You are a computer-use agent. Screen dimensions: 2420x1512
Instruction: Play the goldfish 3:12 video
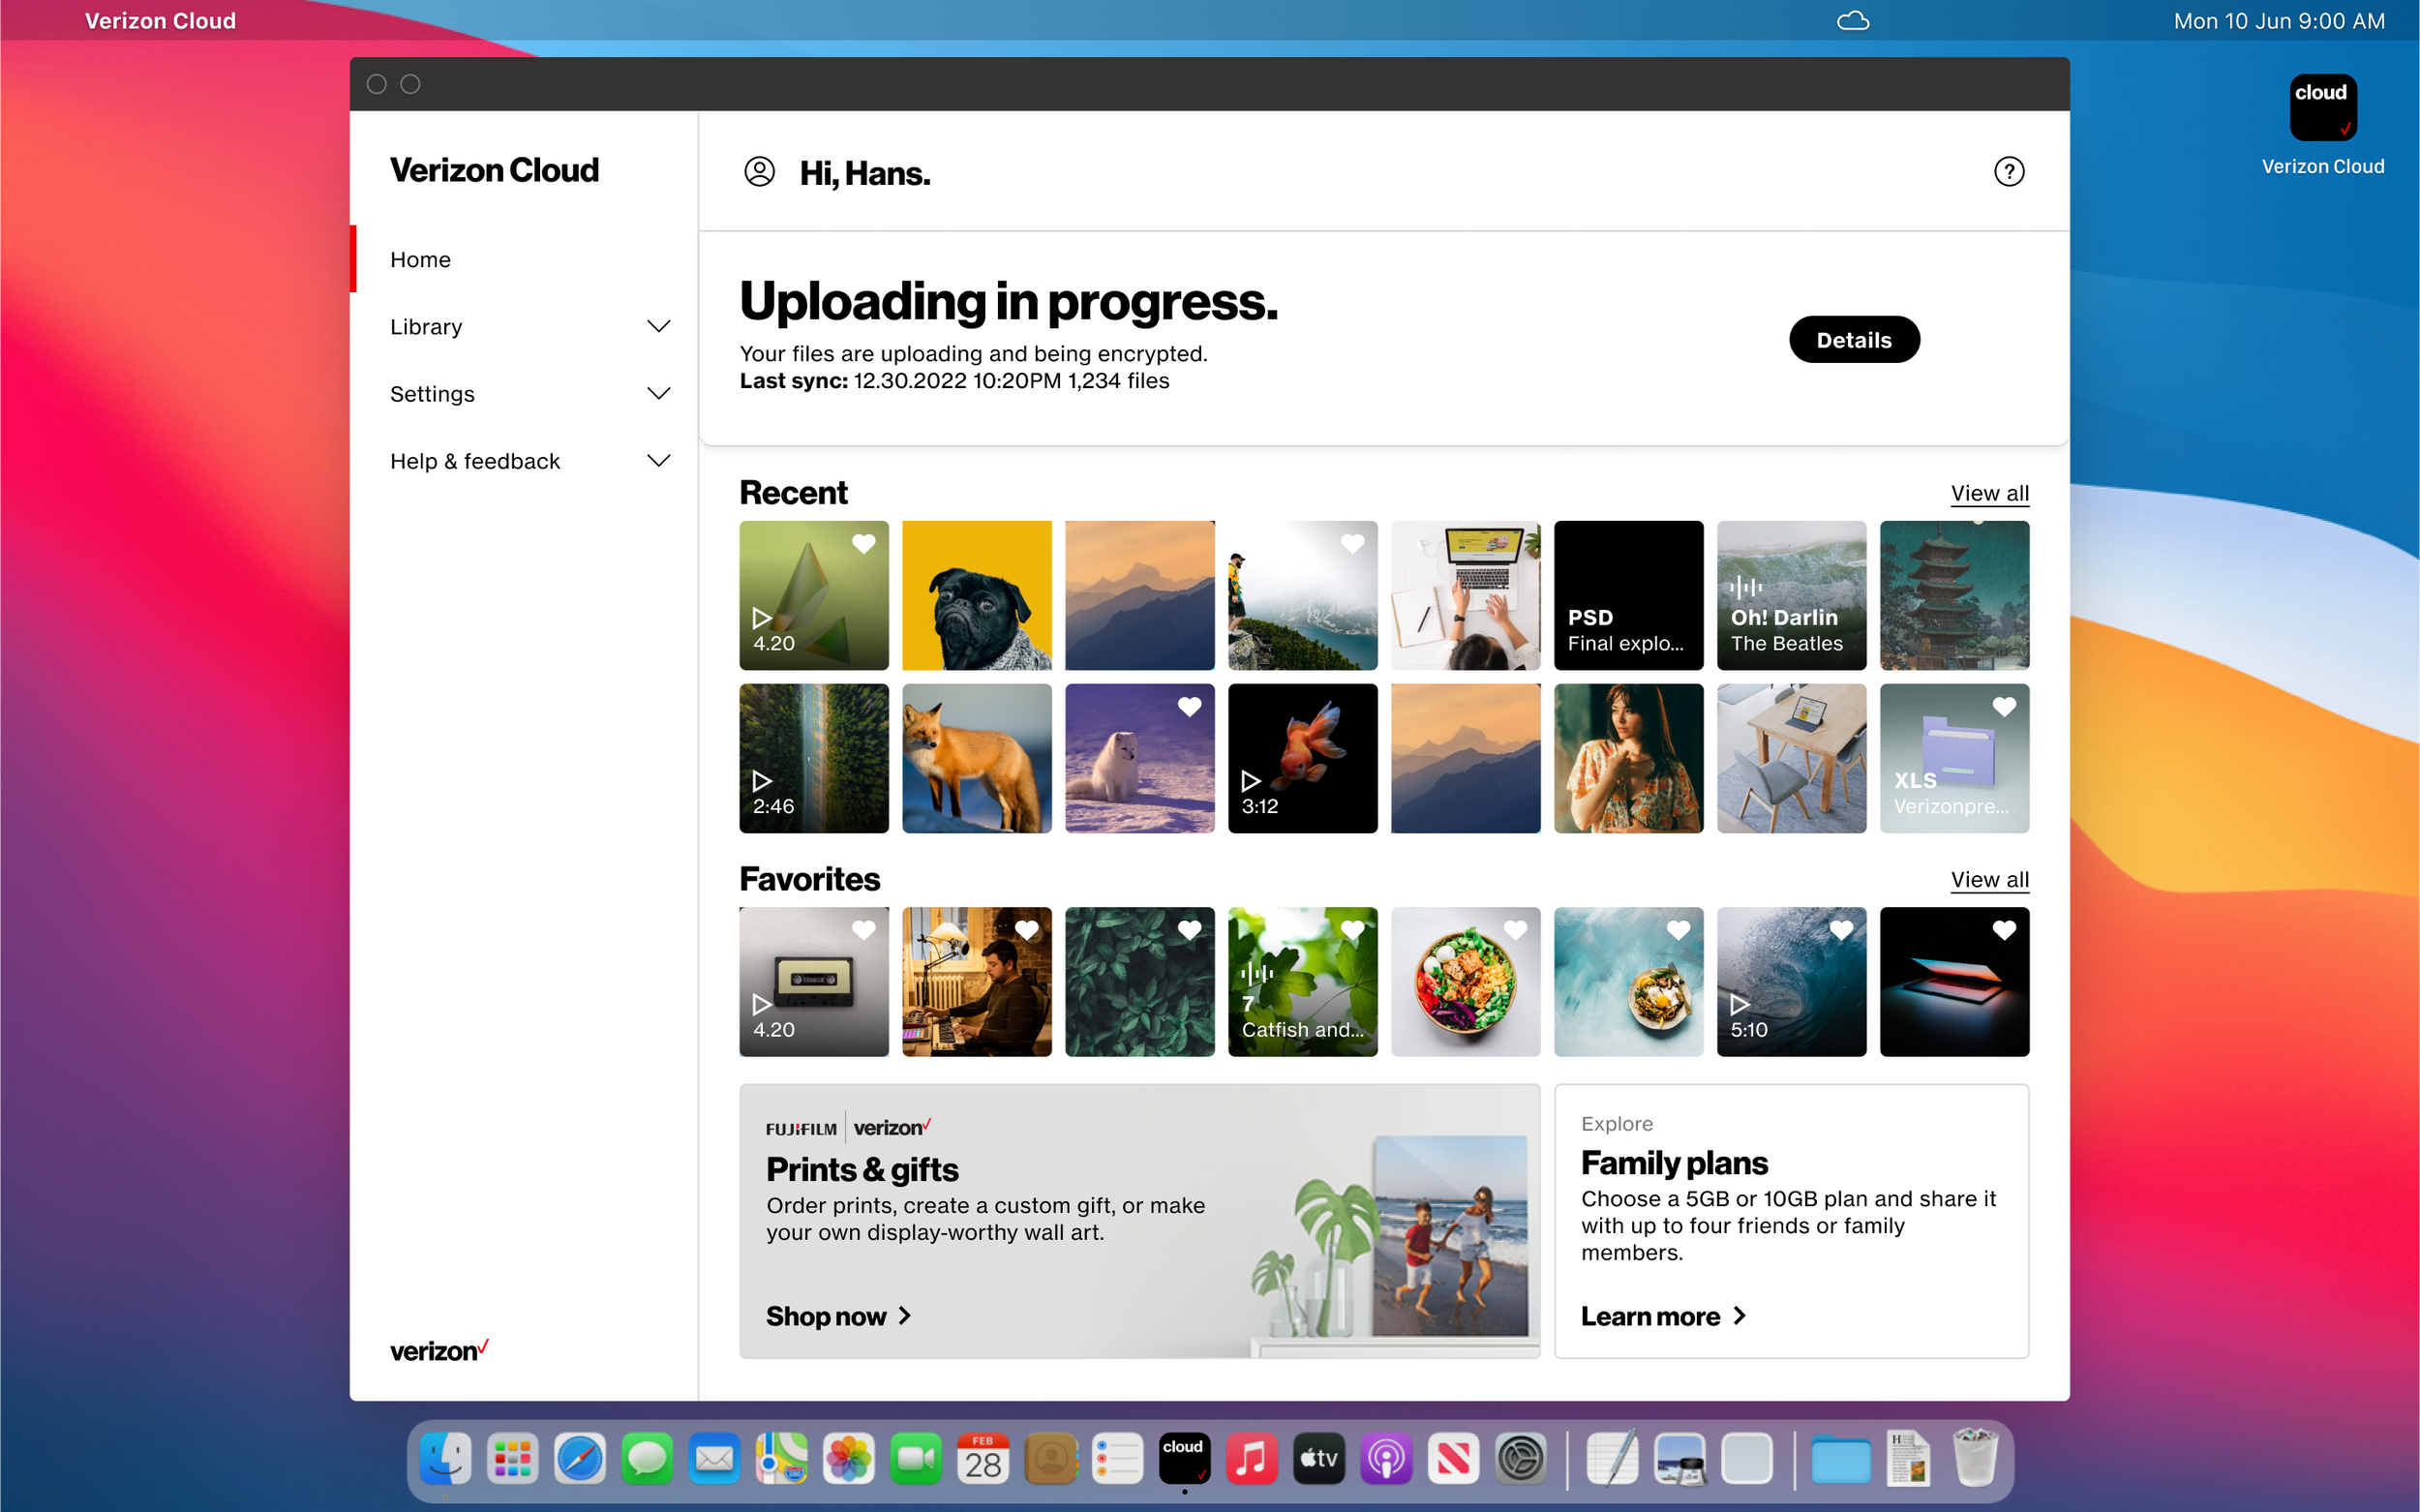click(x=1250, y=780)
